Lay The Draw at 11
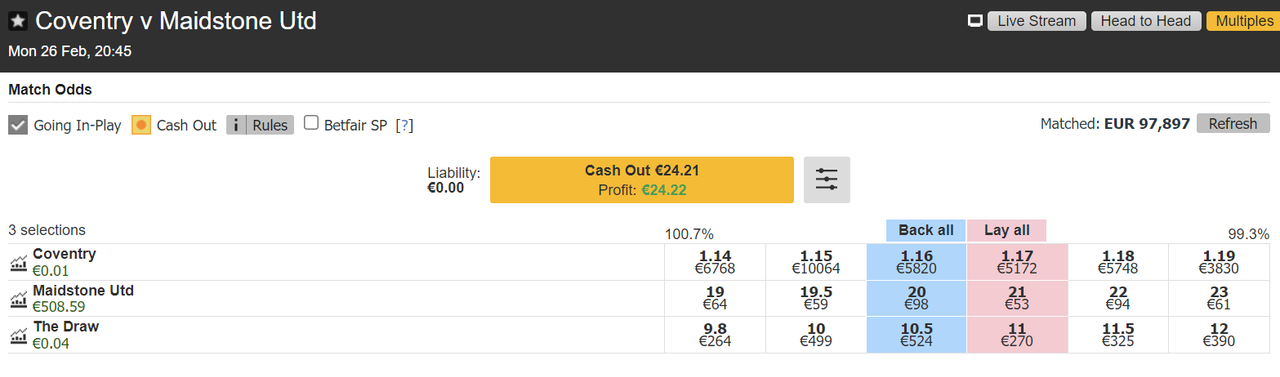Viewport: 1280px width, 377px height. 1017,334
